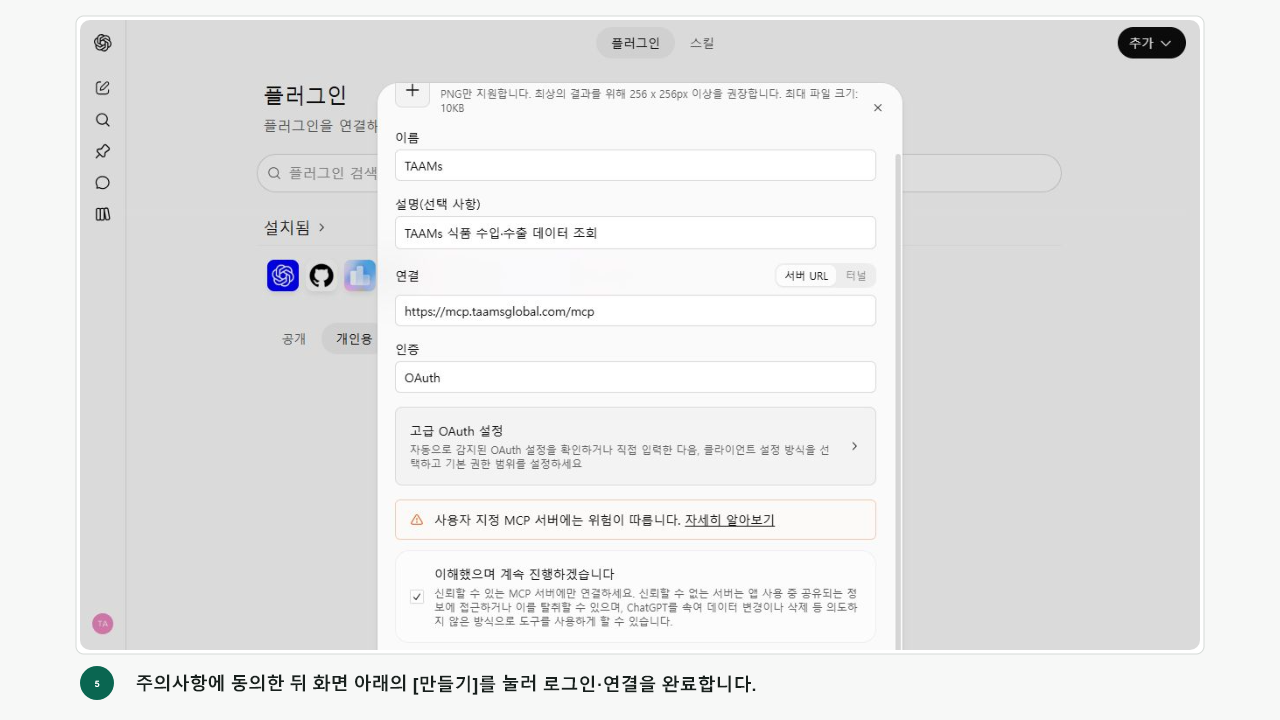Start a new chat from the sidebar

[102, 88]
